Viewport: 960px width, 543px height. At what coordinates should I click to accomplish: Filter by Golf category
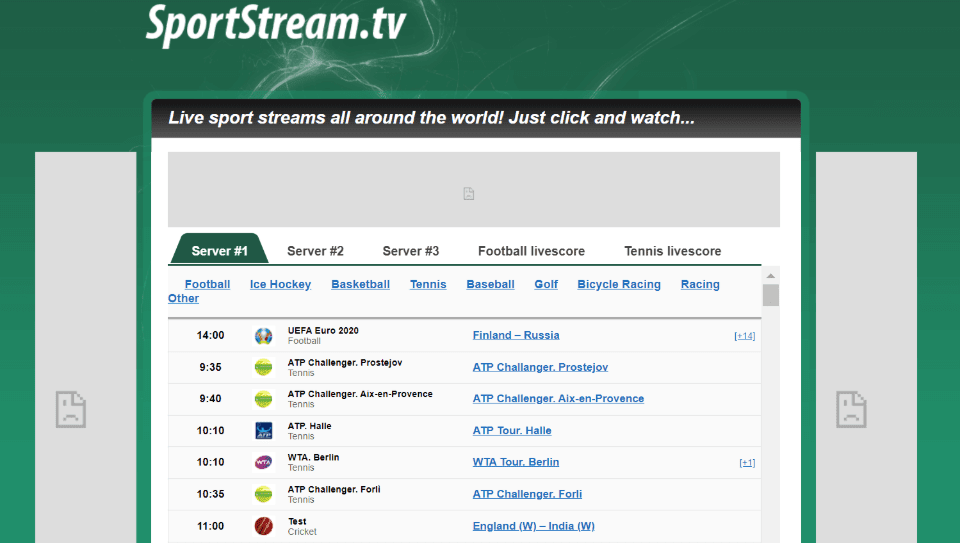546,284
